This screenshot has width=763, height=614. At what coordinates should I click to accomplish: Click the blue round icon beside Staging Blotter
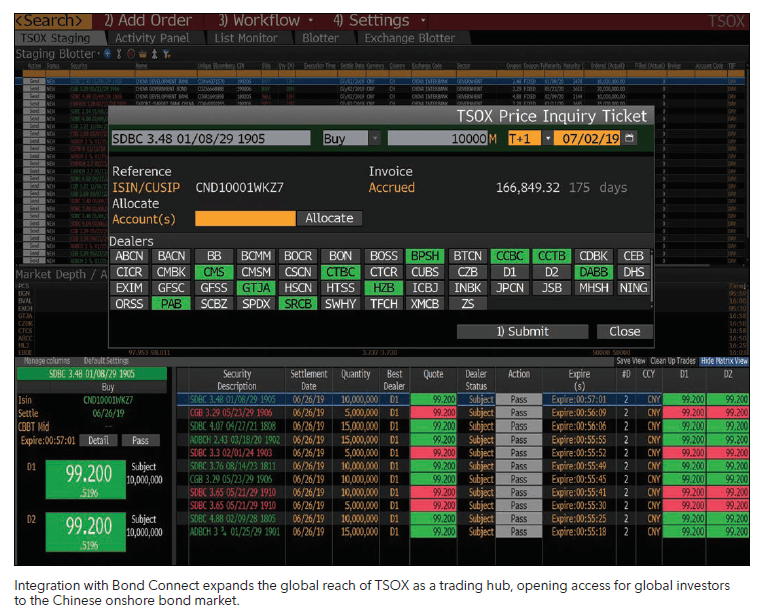pyautogui.click(x=107, y=54)
